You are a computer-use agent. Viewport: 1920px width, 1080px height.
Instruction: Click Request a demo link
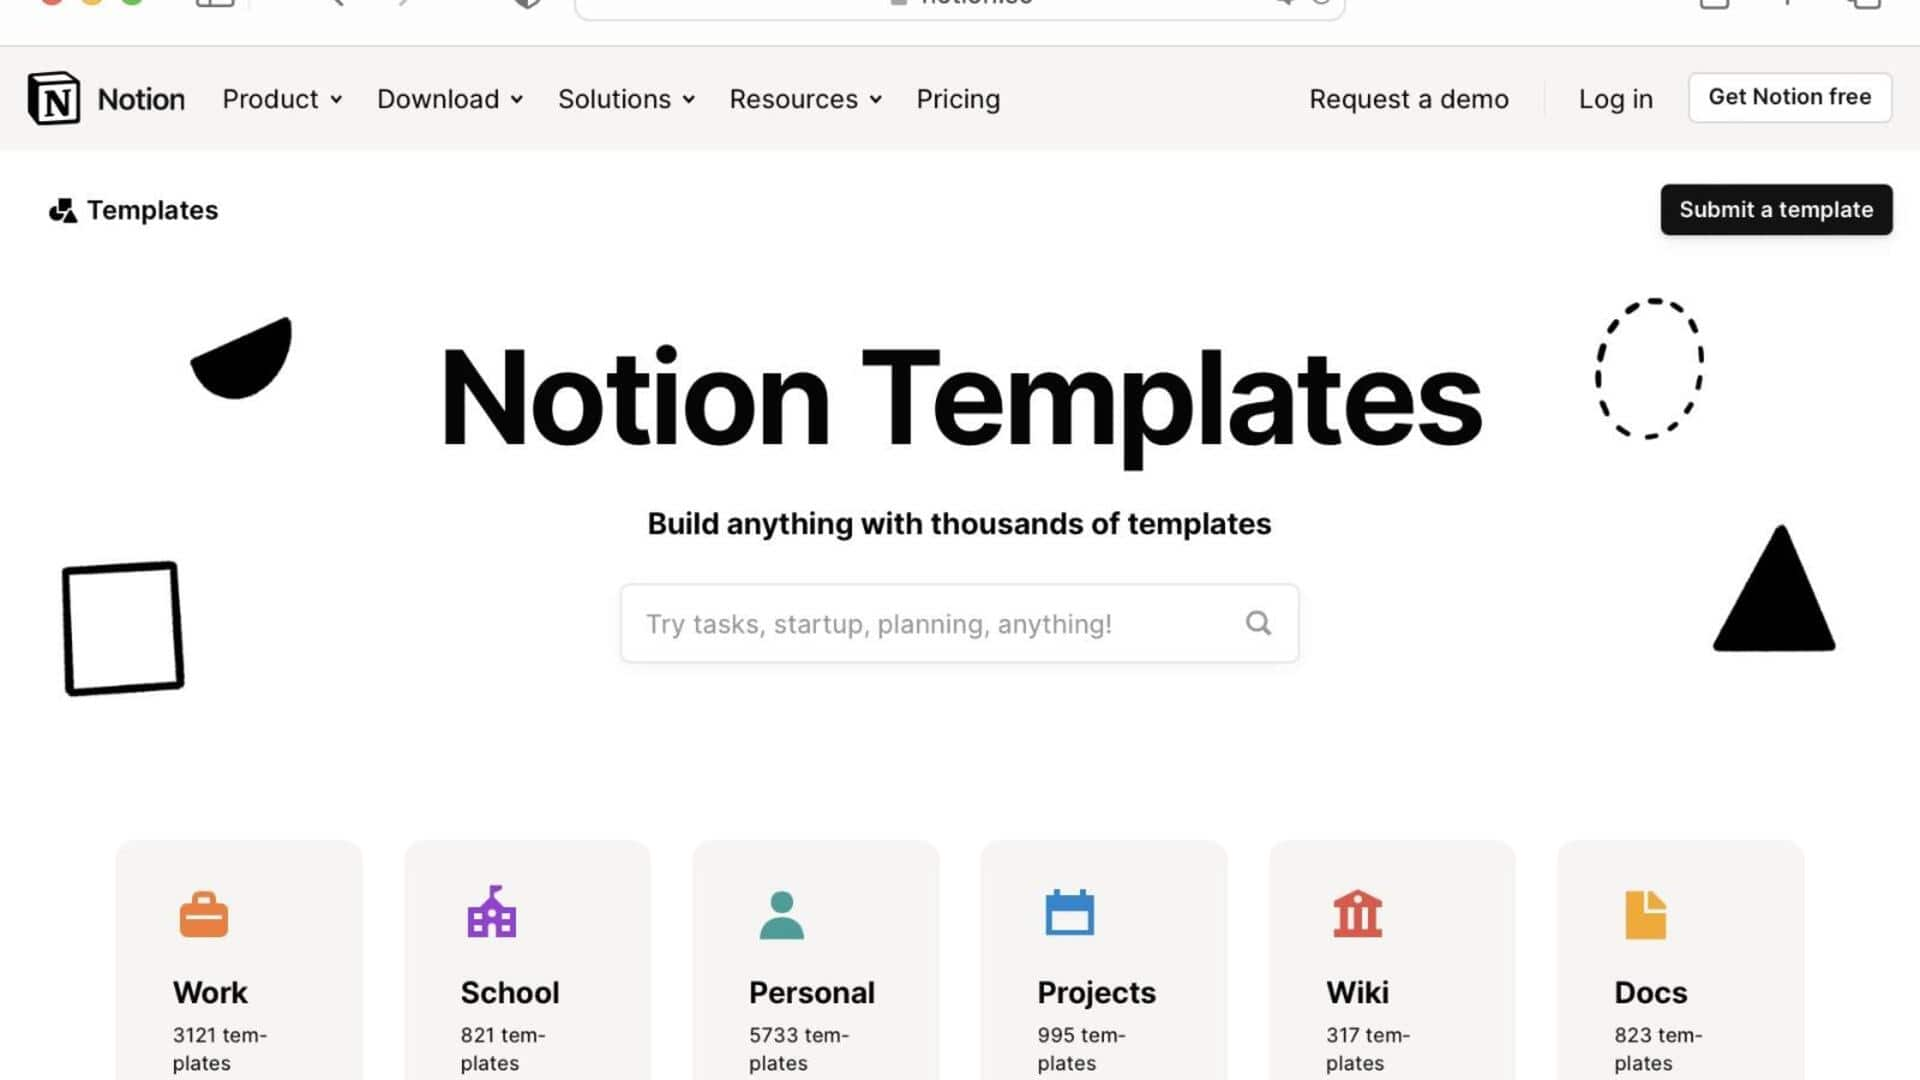pos(1408,98)
